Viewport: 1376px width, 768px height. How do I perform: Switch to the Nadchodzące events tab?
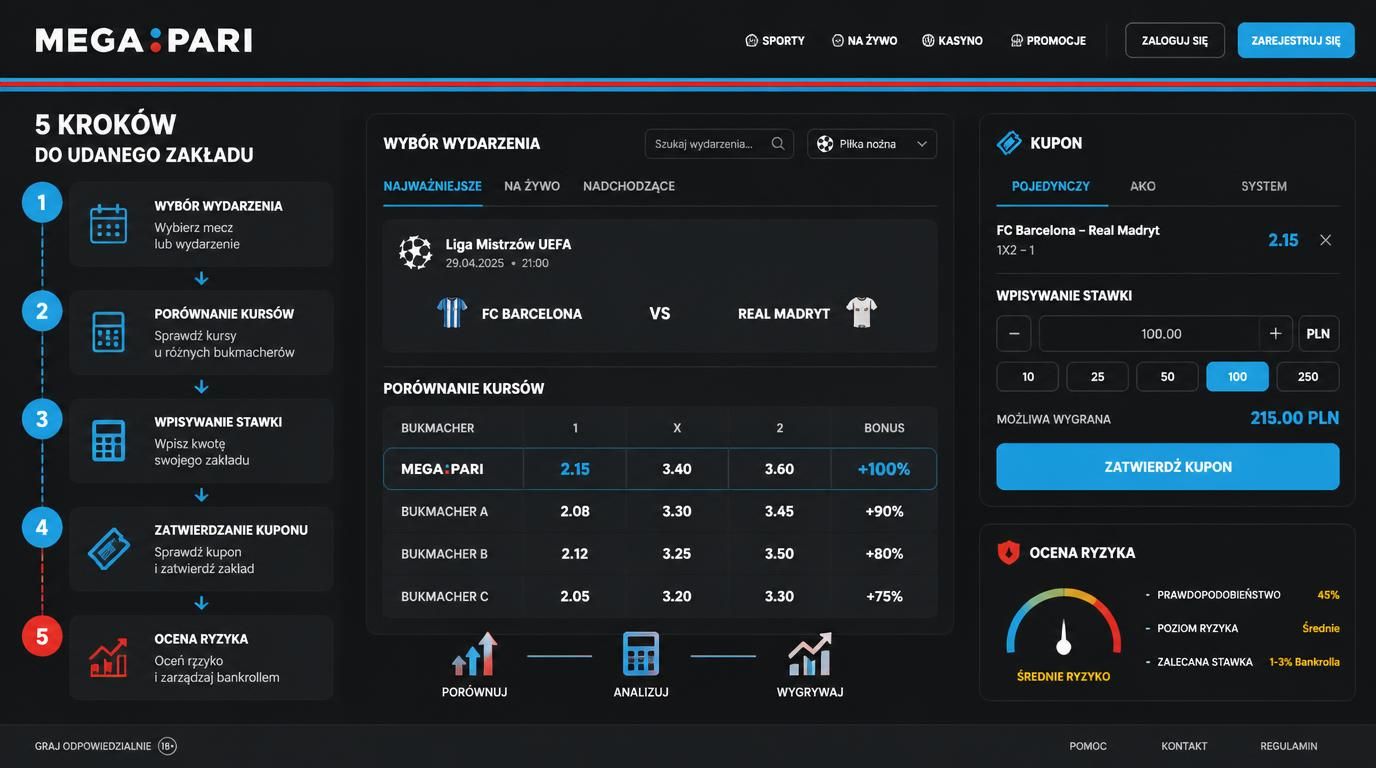coord(629,186)
